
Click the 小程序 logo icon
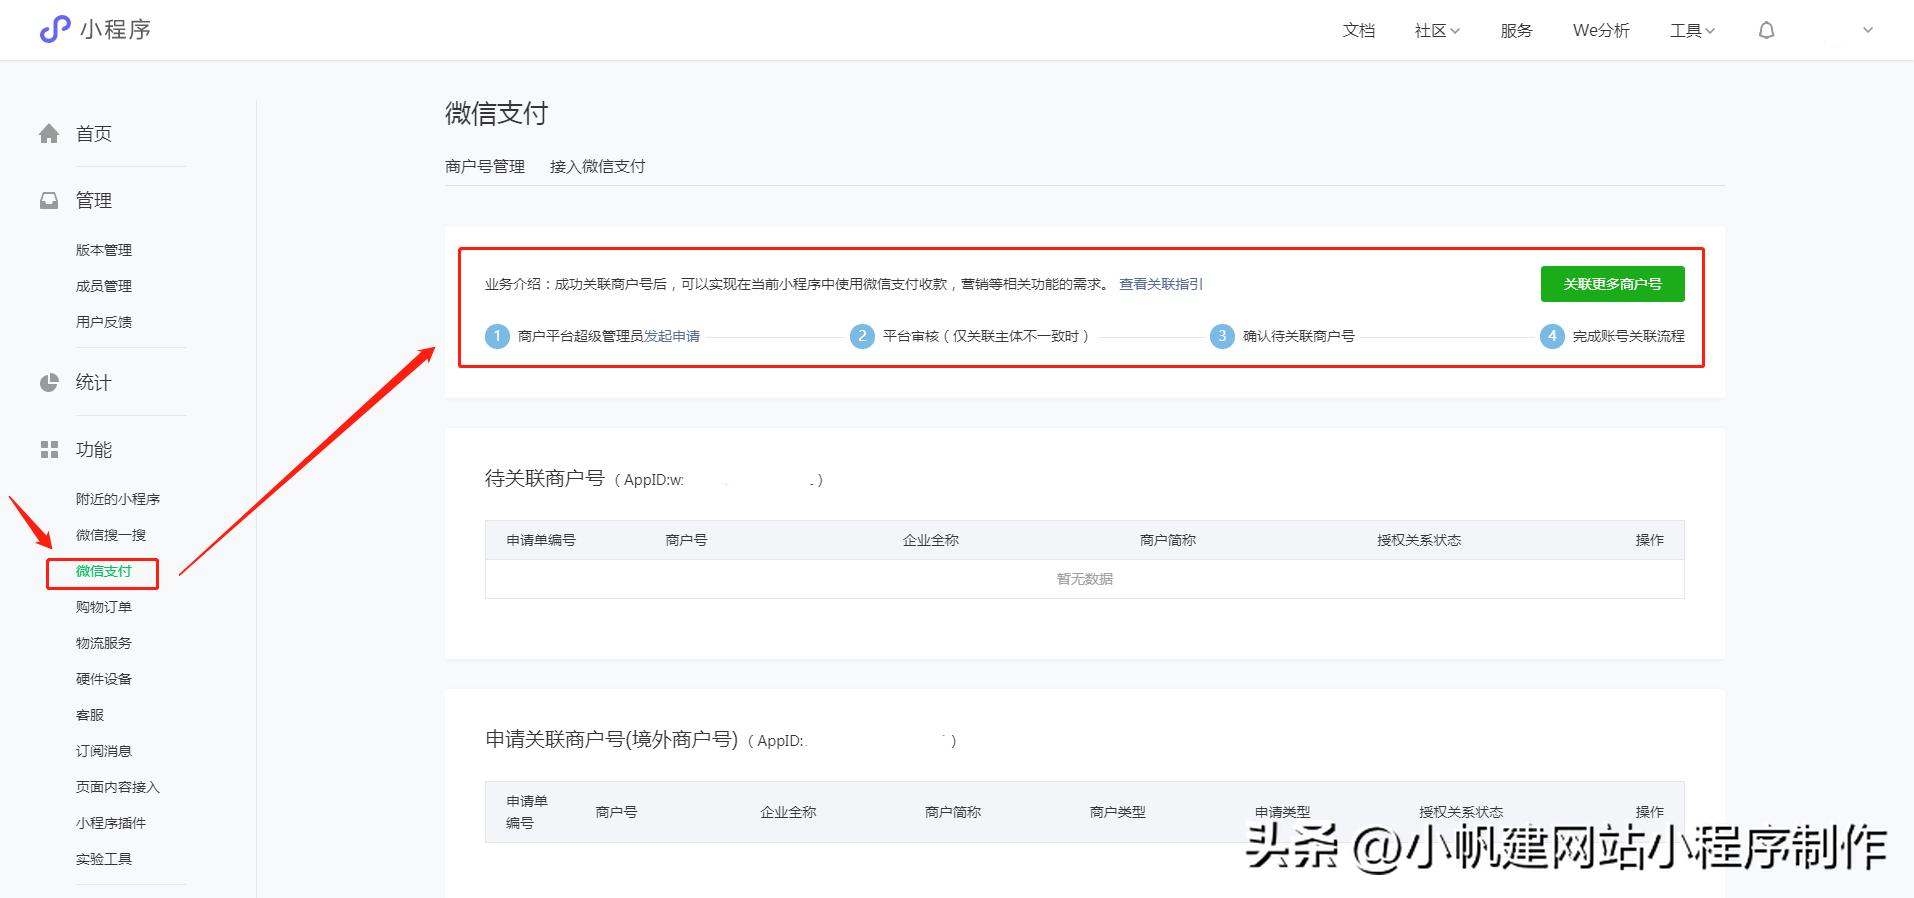(x=55, y=30)
